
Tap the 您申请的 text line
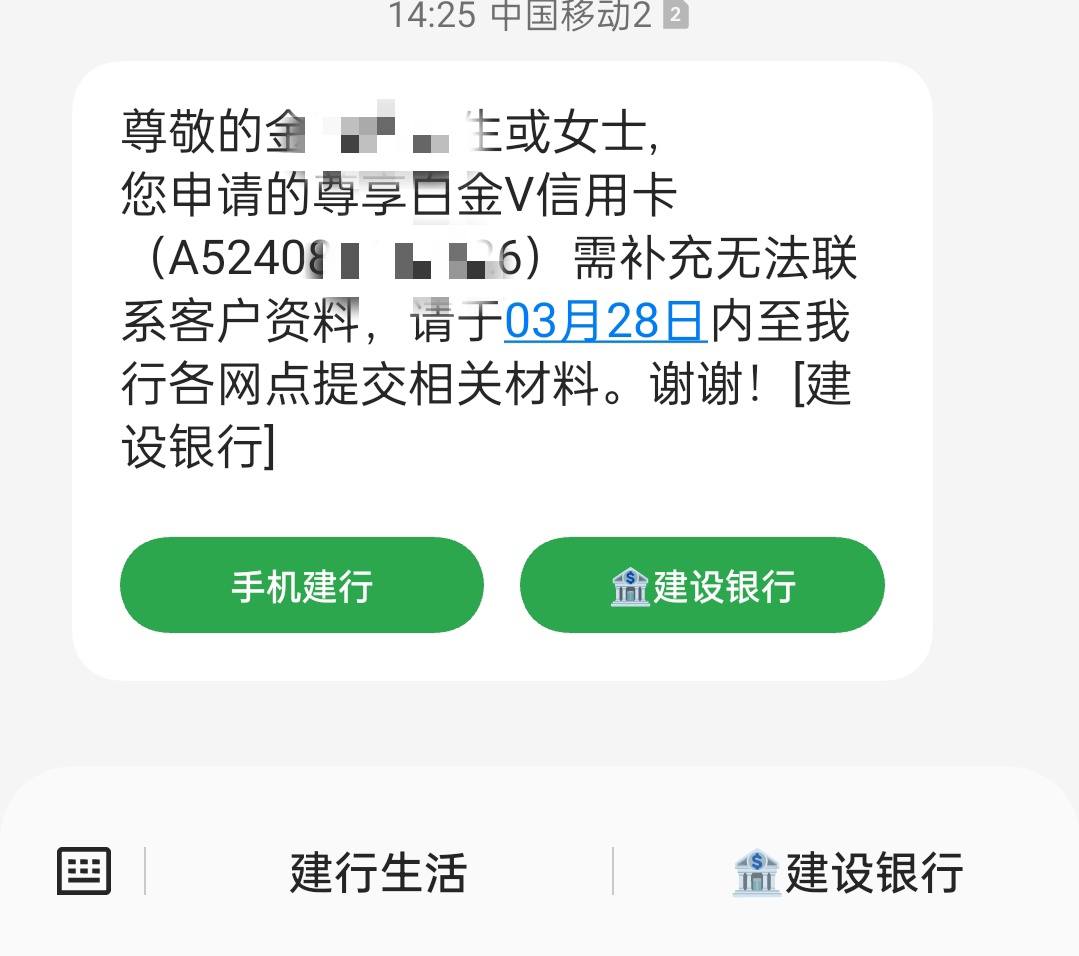coord(400,195)
